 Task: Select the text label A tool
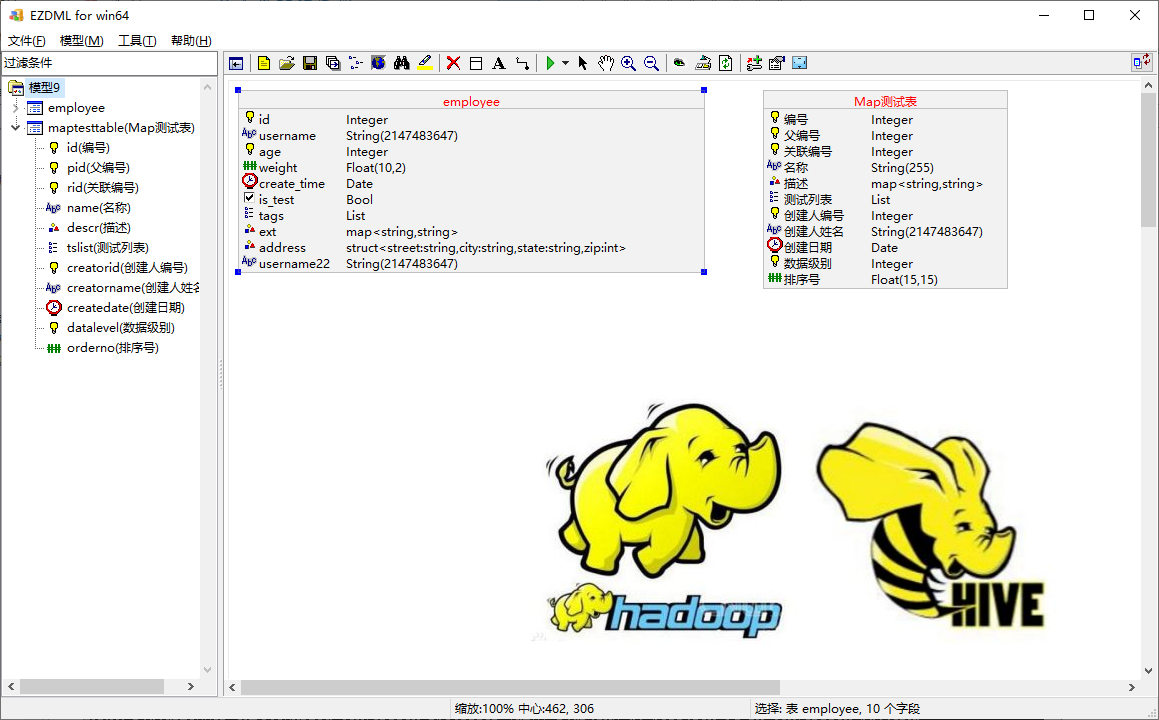coord(499,64)
